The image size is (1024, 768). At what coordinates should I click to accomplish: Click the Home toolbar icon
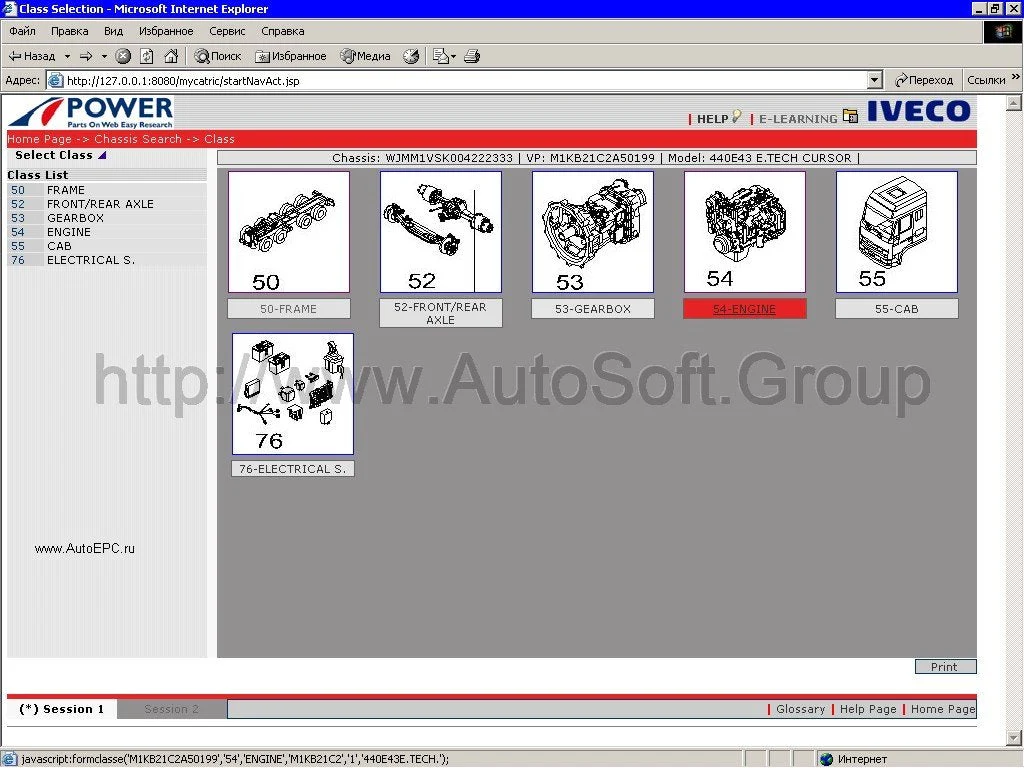170,56
